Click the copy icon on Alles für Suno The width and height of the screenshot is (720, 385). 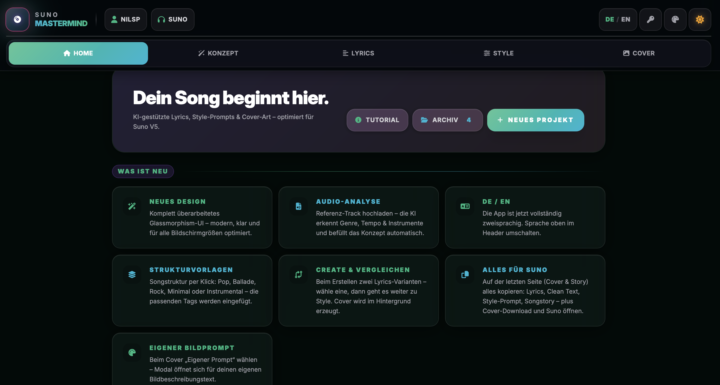point(465,275)
